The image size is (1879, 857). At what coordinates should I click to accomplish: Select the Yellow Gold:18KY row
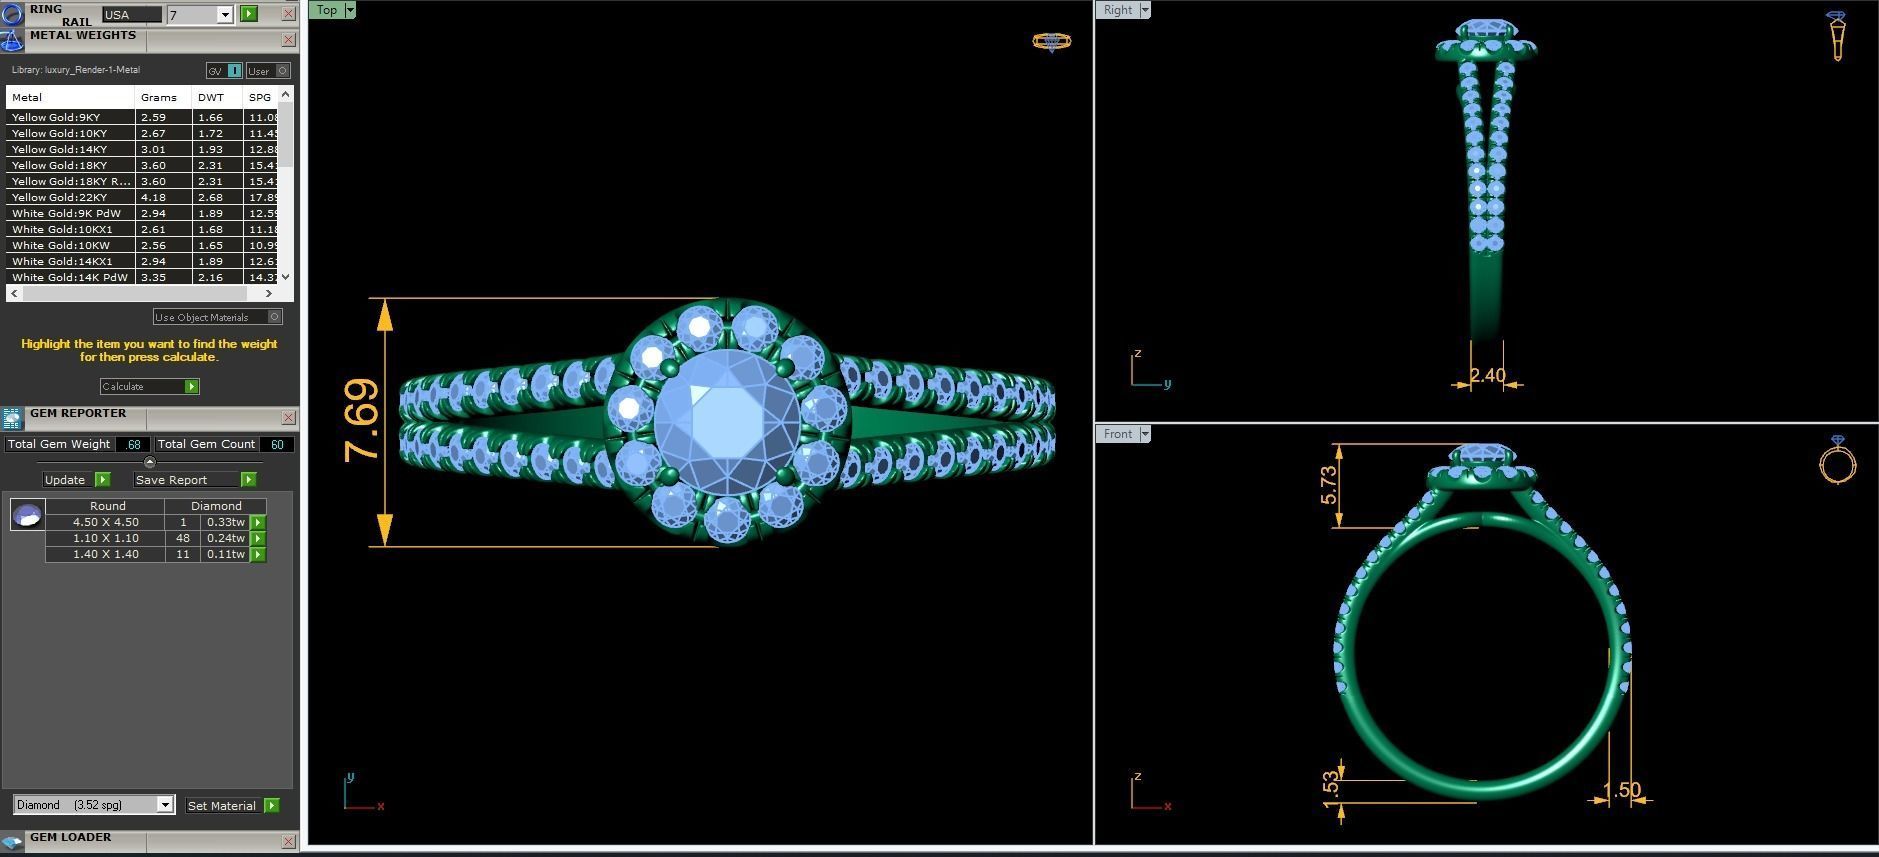pyautogui.click(x=143, y=165)
